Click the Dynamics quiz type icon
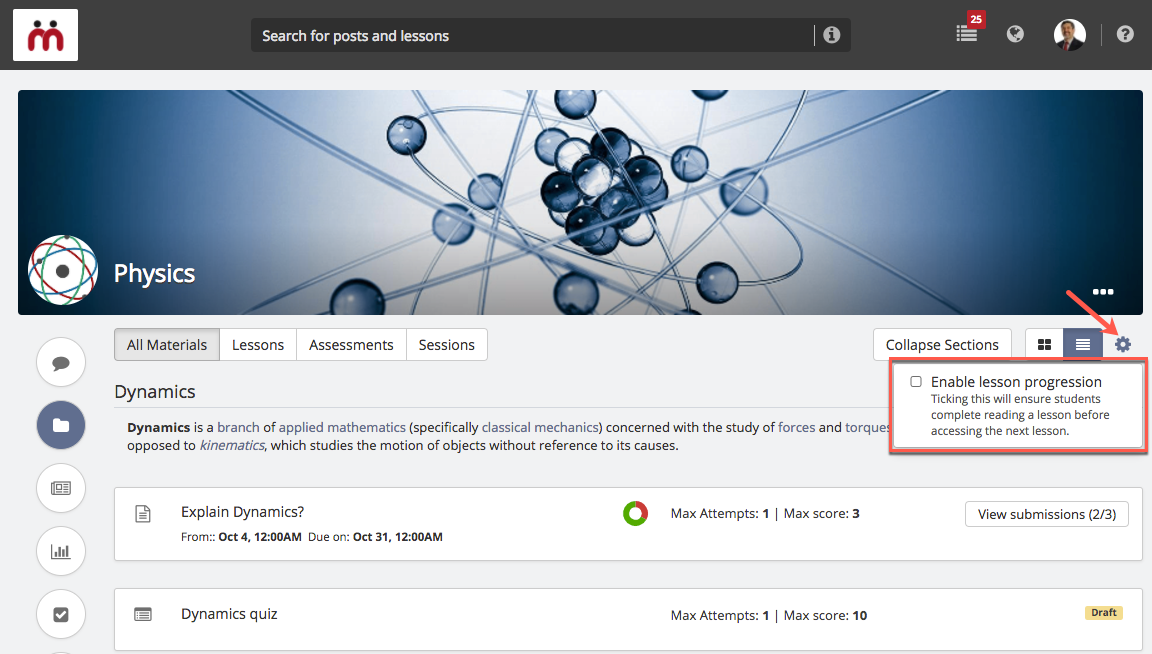Screen dimensions: 1152x654 [x=143, y=614]
